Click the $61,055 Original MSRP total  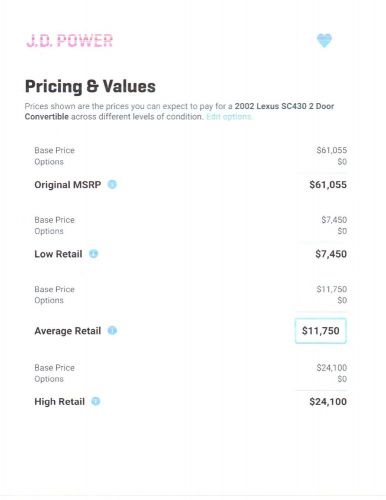(328, 185)
